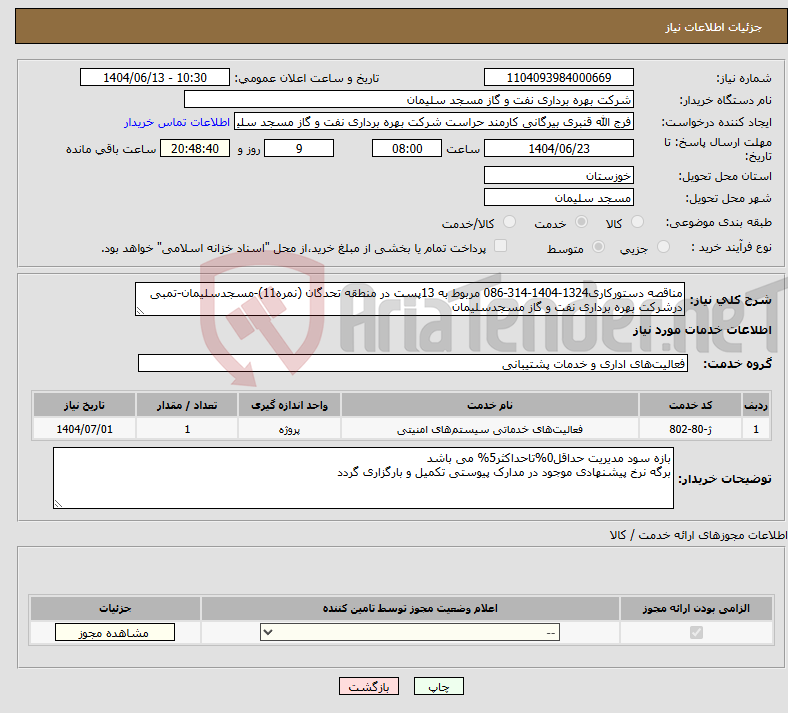Viewport: 788px width, 713px height.
Task: Select the متوسط purchase type radio
Action: tap(598, 247)
